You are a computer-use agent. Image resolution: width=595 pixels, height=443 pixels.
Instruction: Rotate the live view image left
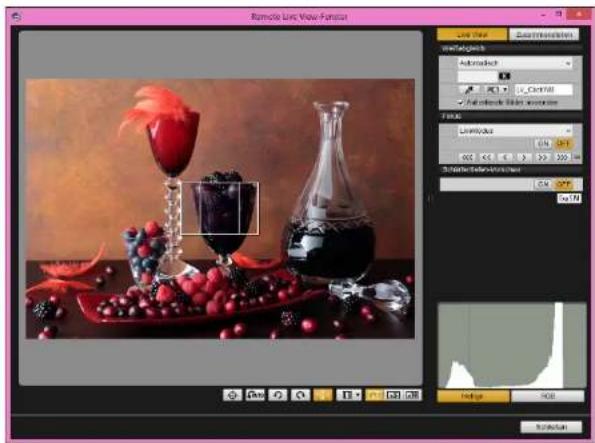(278, 395)
